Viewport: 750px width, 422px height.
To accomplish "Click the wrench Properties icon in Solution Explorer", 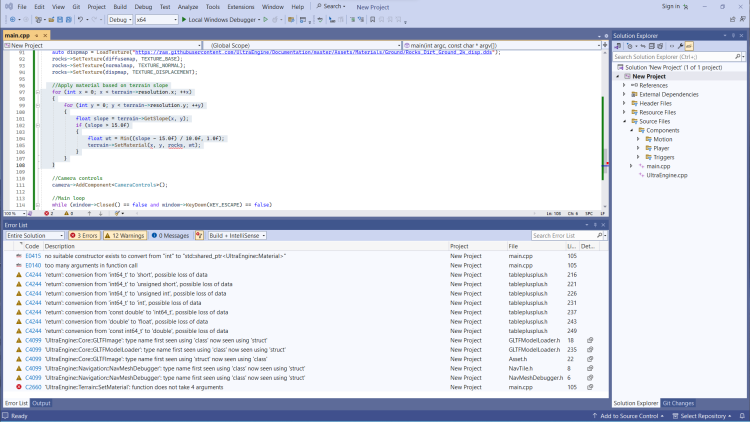I will (680, 46).
